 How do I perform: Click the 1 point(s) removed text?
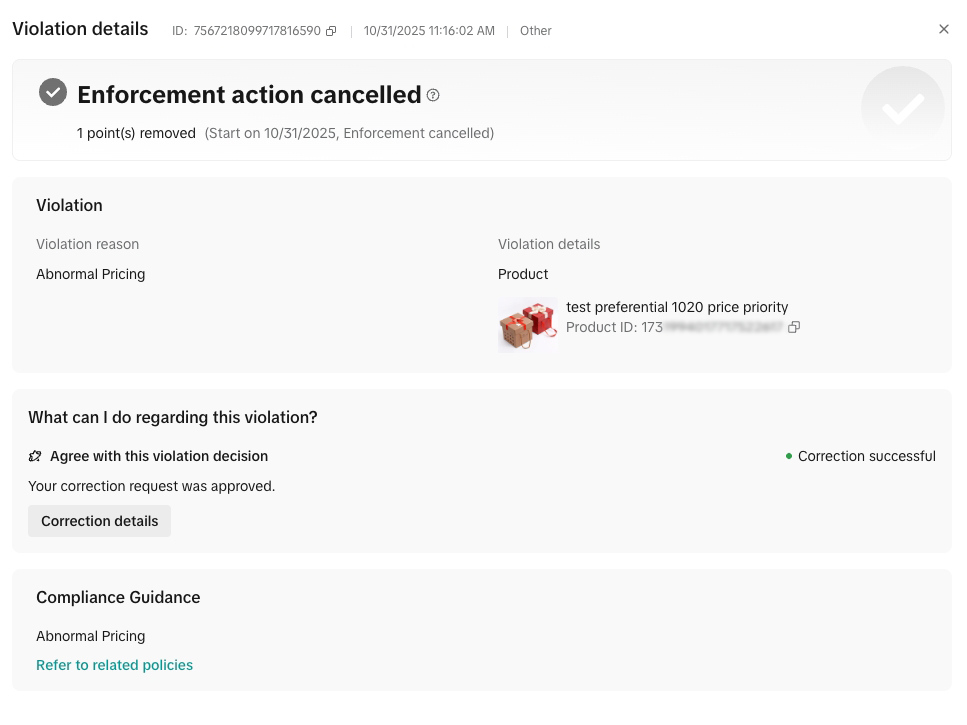(136, 133)
